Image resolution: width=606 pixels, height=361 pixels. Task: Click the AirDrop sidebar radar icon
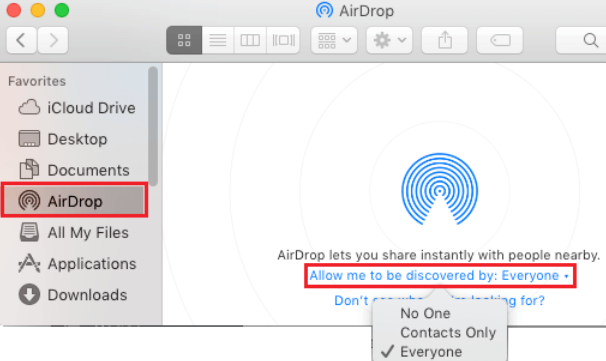(29, 201)
